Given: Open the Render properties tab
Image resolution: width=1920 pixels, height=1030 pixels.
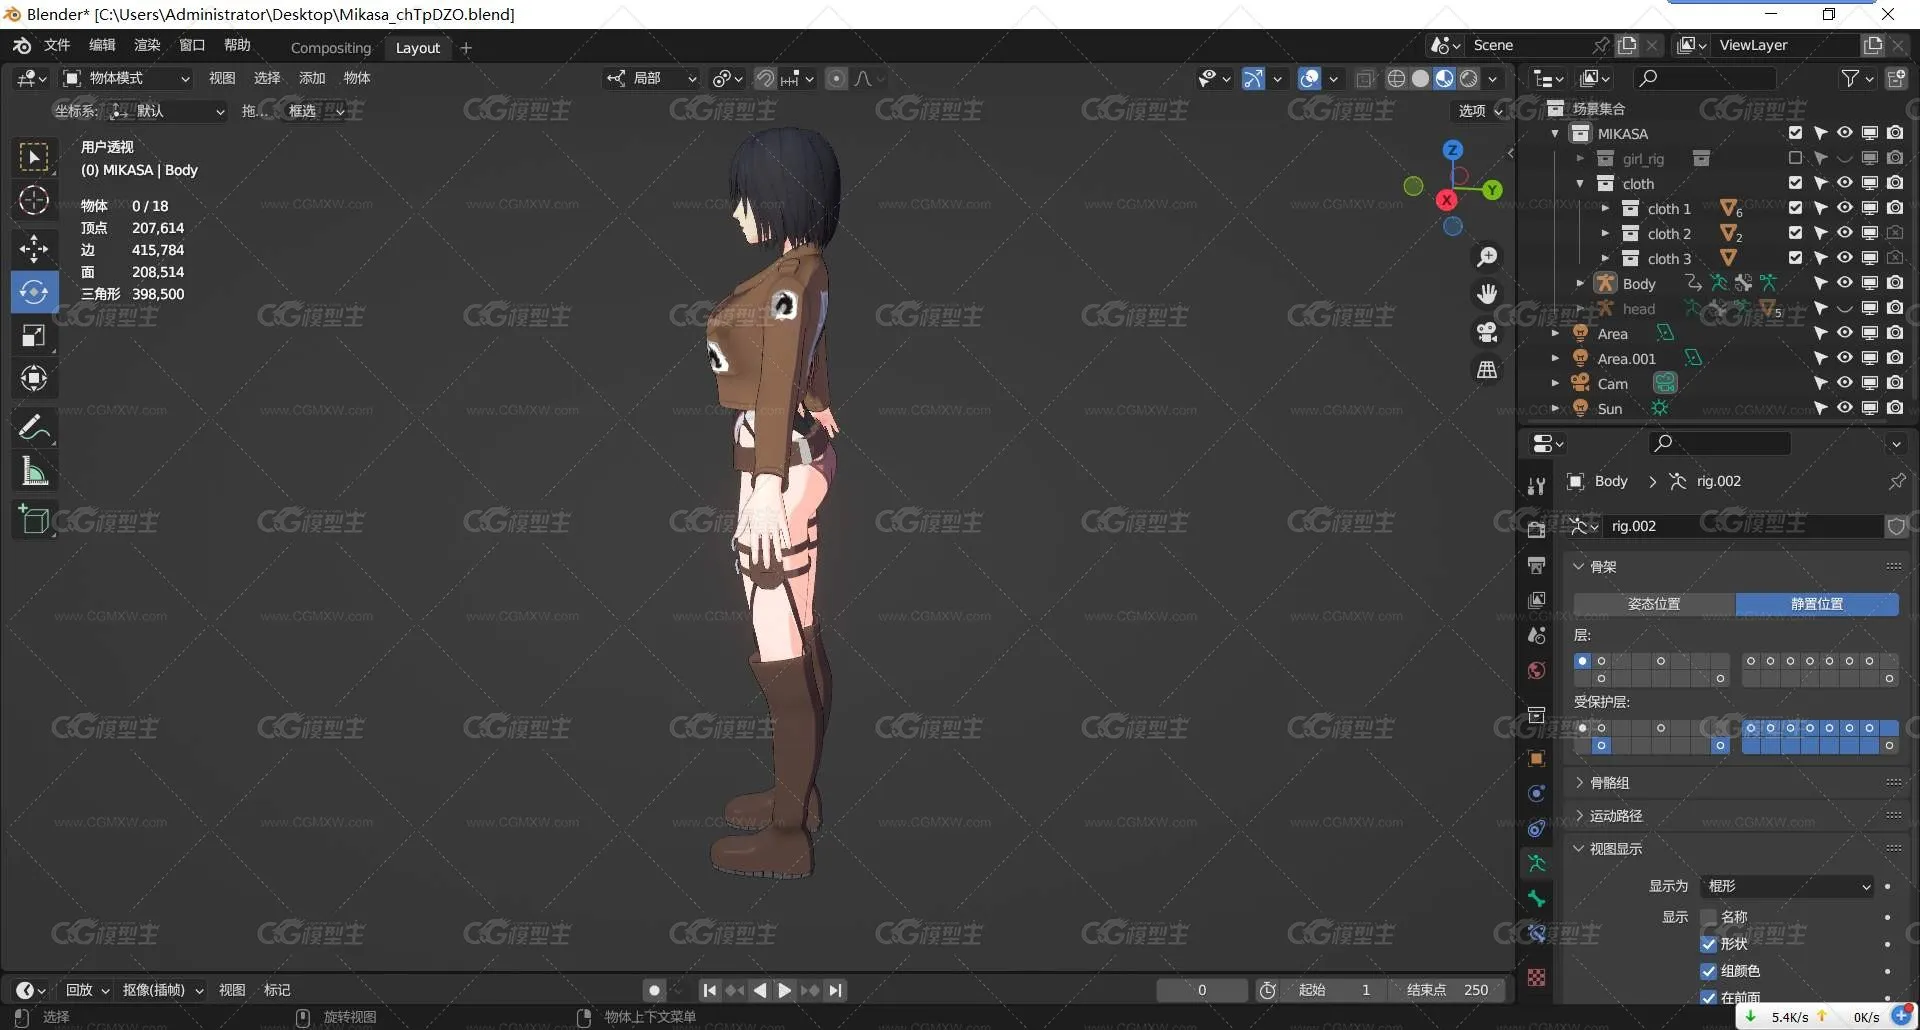Looking at the screenshot, I should click(x=1537, y=529).
